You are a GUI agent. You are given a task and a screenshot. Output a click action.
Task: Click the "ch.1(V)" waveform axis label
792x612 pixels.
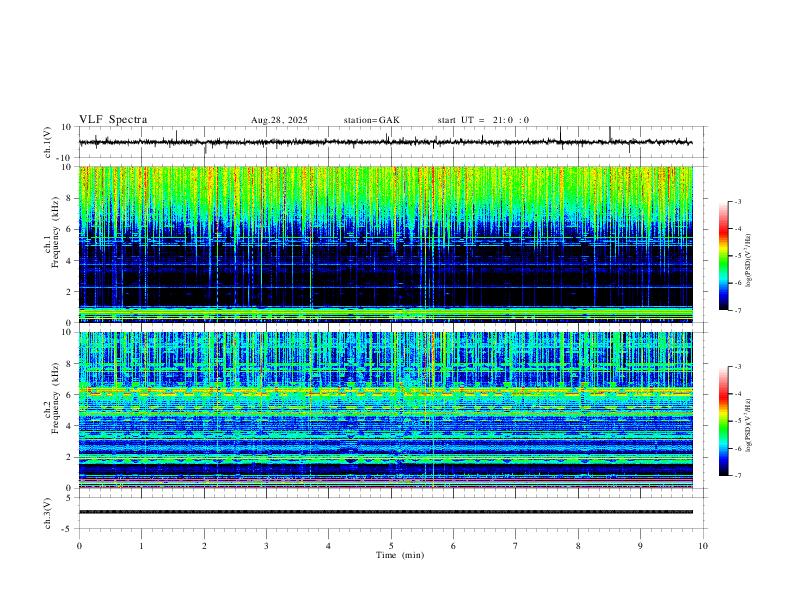[x=48, y=142]
